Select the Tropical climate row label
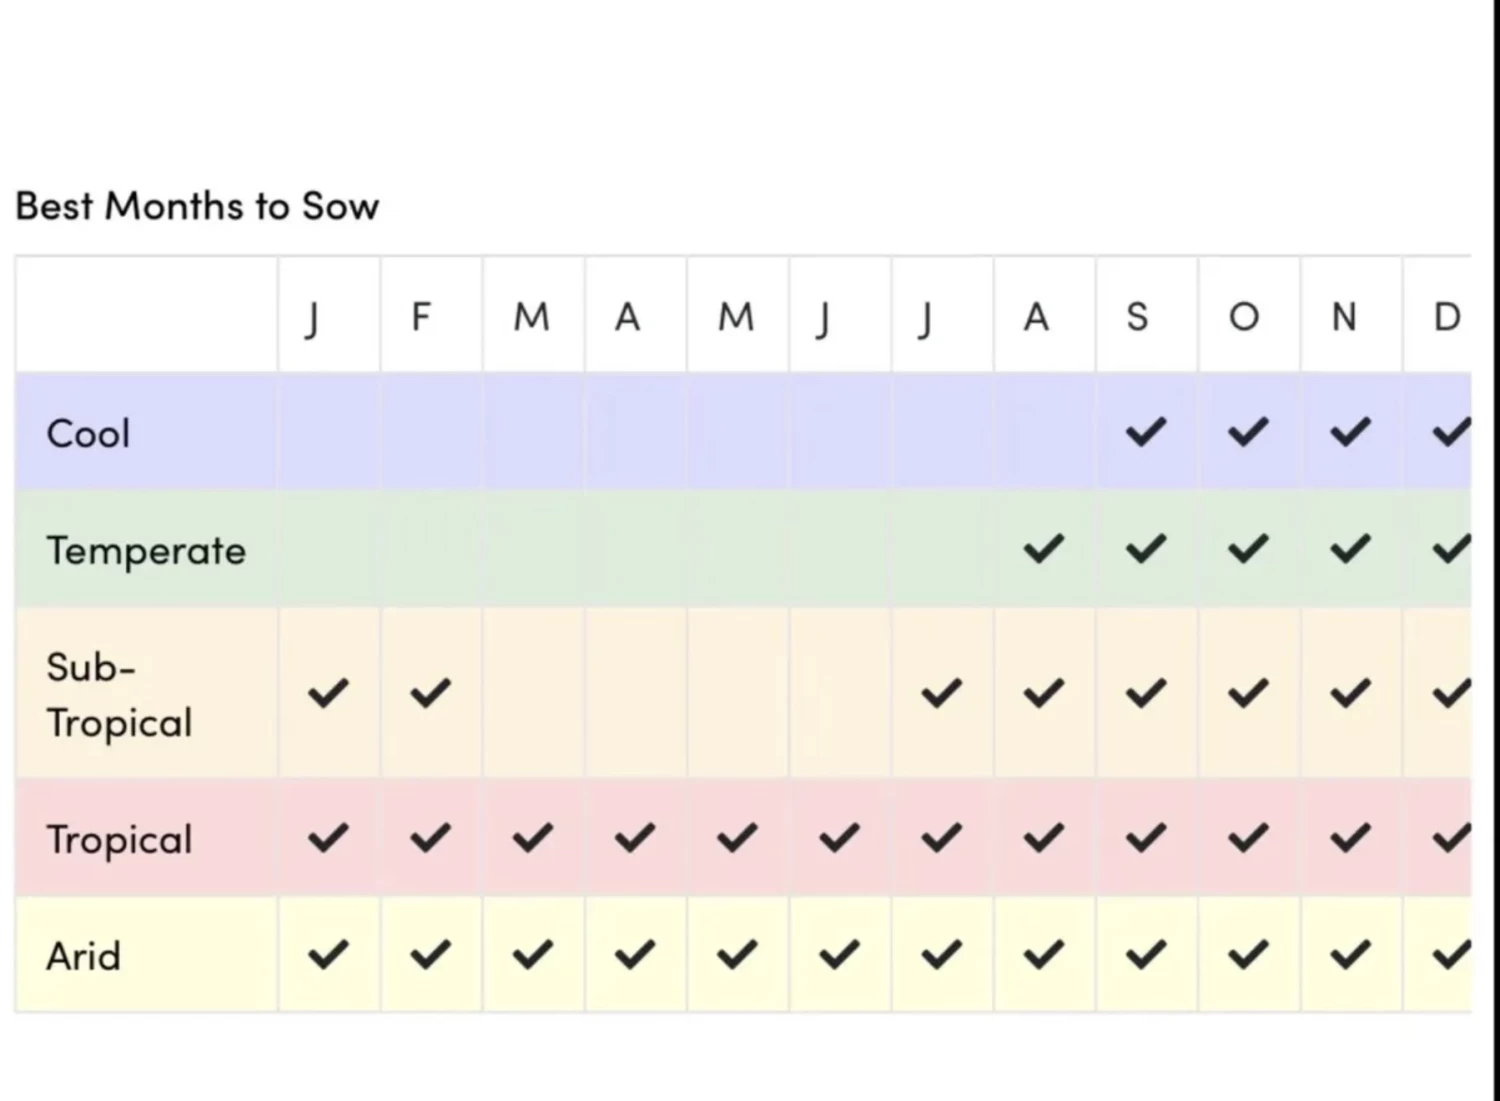The width and height of the screenshot is (1500, 1101). pyautogui.click(x=119, y=840)
